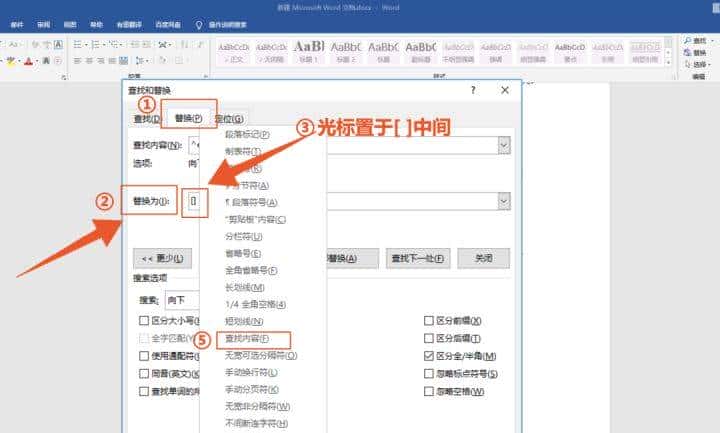Click inside the 查找内容 input field
Screen dimensions: 720x433
(349, 146)
